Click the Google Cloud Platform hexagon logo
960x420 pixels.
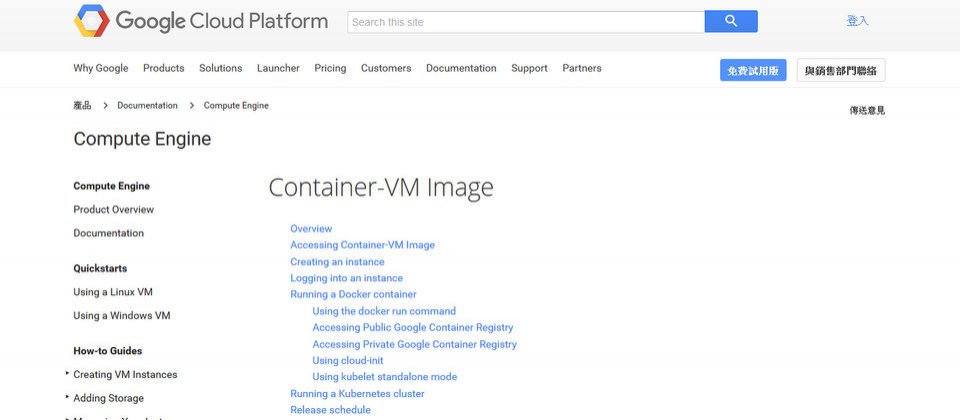[x=92, y=21]
